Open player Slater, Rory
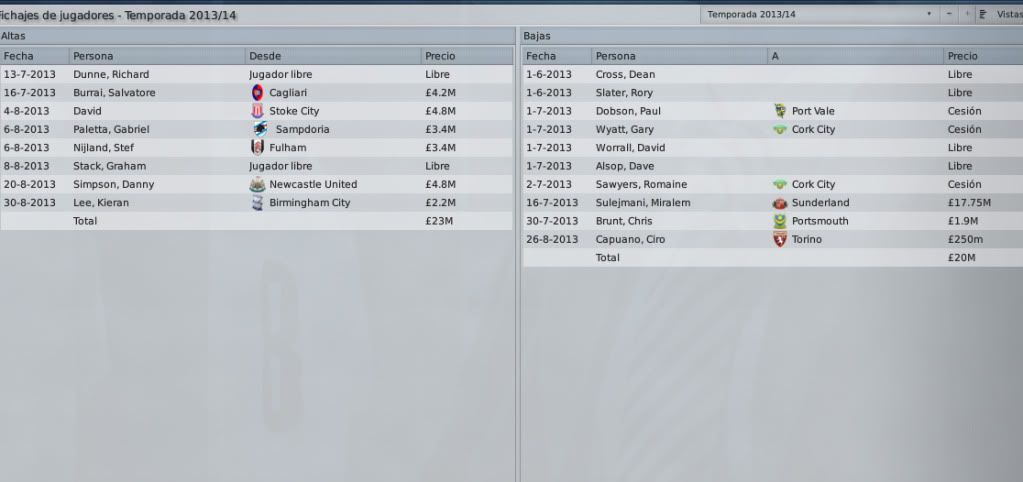The width and height of the screenshot is (1023, 482). [x=624, y=93]
